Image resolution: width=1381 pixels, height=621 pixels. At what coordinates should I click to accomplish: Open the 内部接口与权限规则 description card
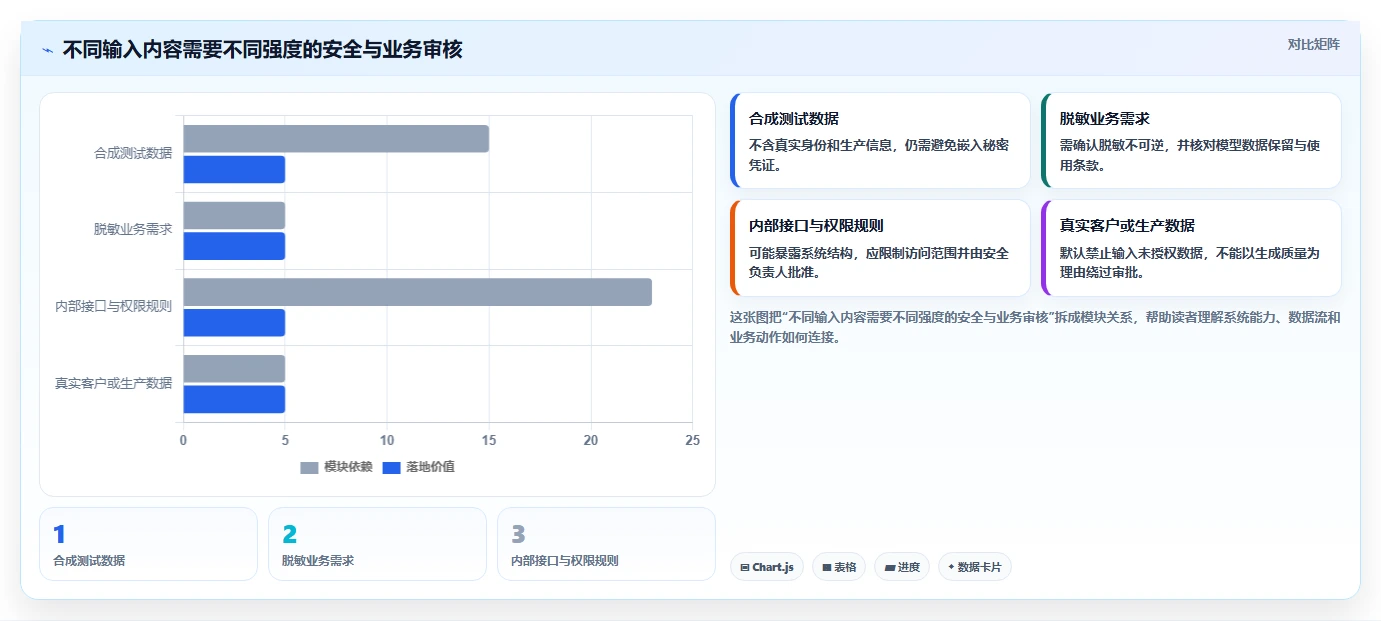pyautogui.click(x=880, y=248)
